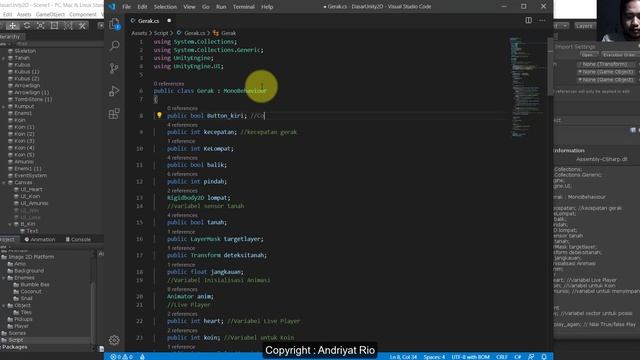
Task: Select Unity's Scale tool
Action: tap(40, 26)
